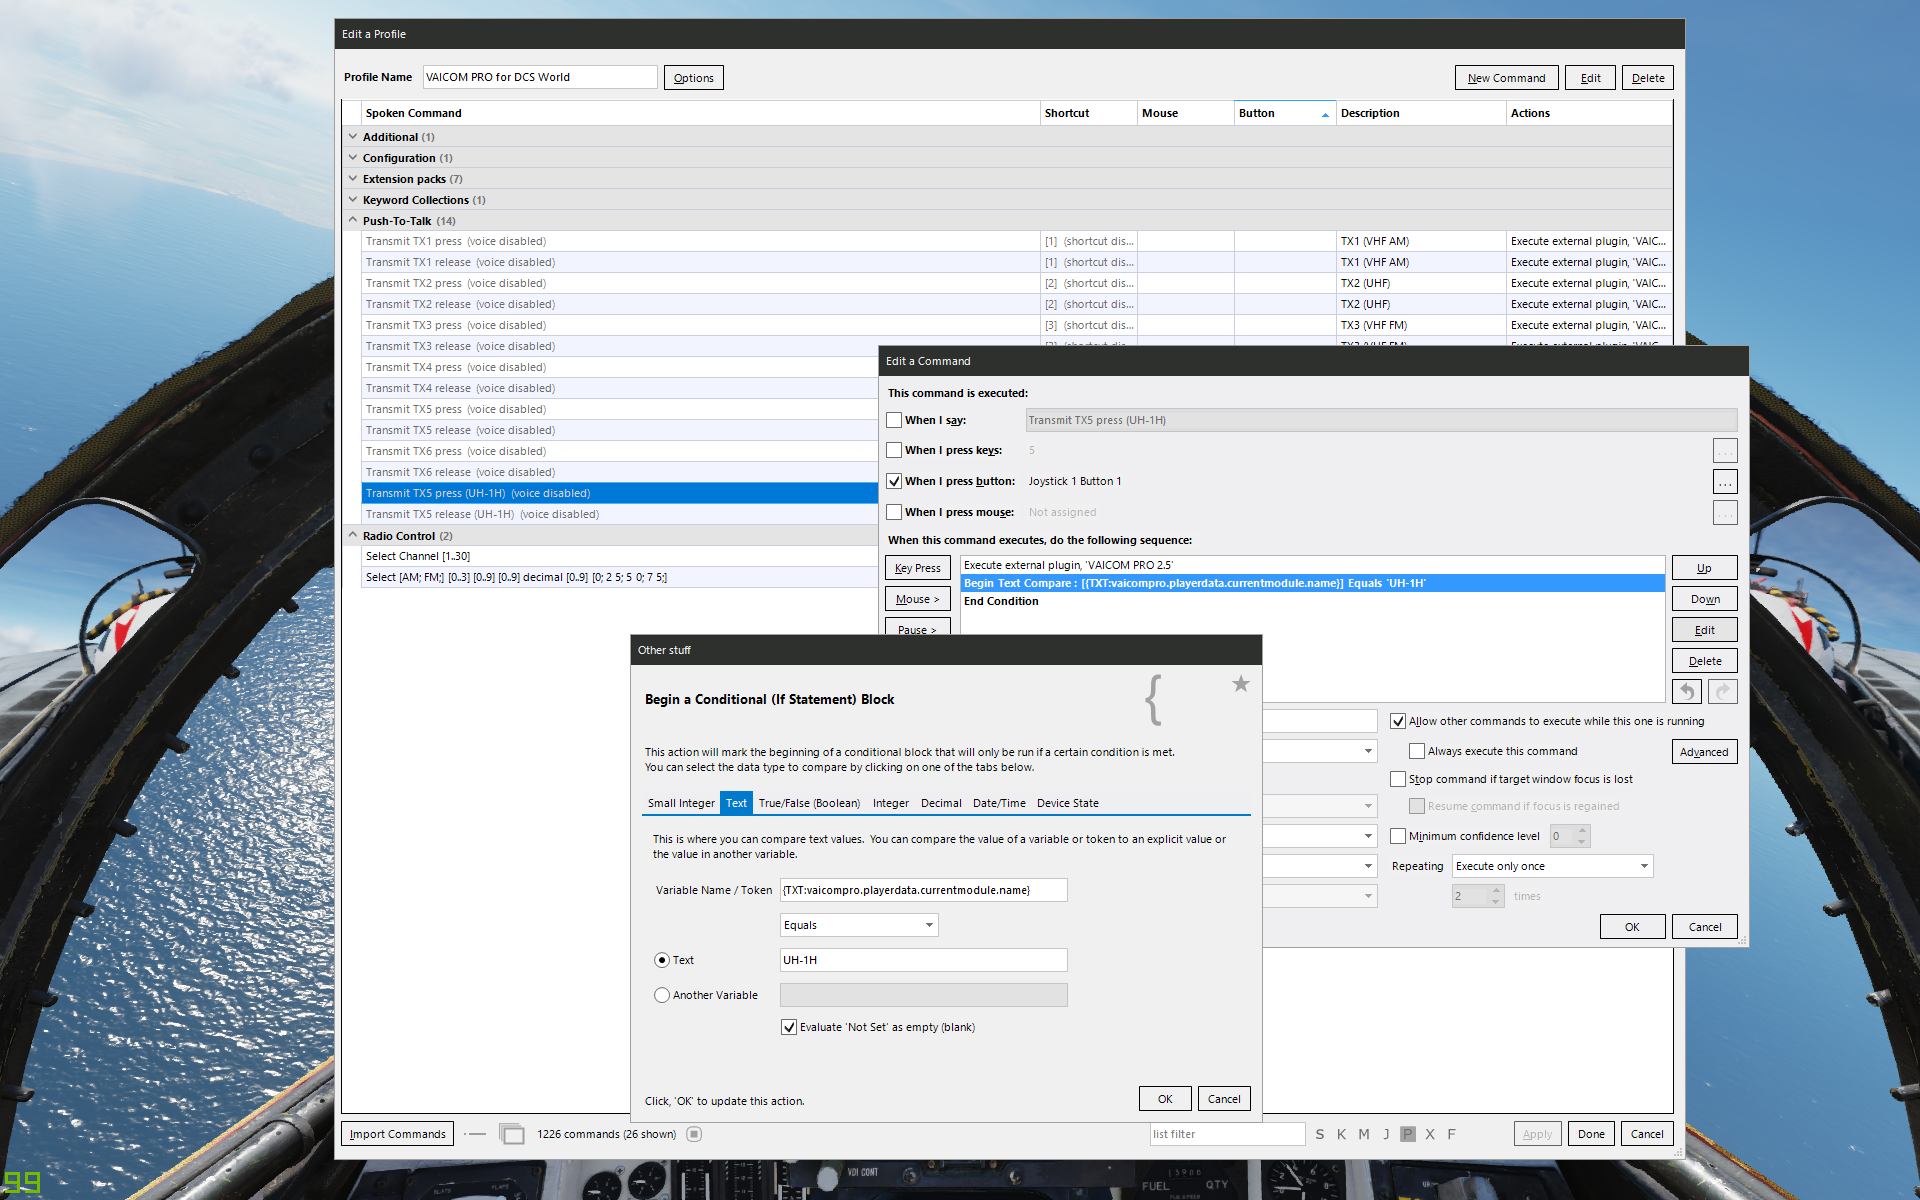Select the 'Another Variable' radio button

662,995
